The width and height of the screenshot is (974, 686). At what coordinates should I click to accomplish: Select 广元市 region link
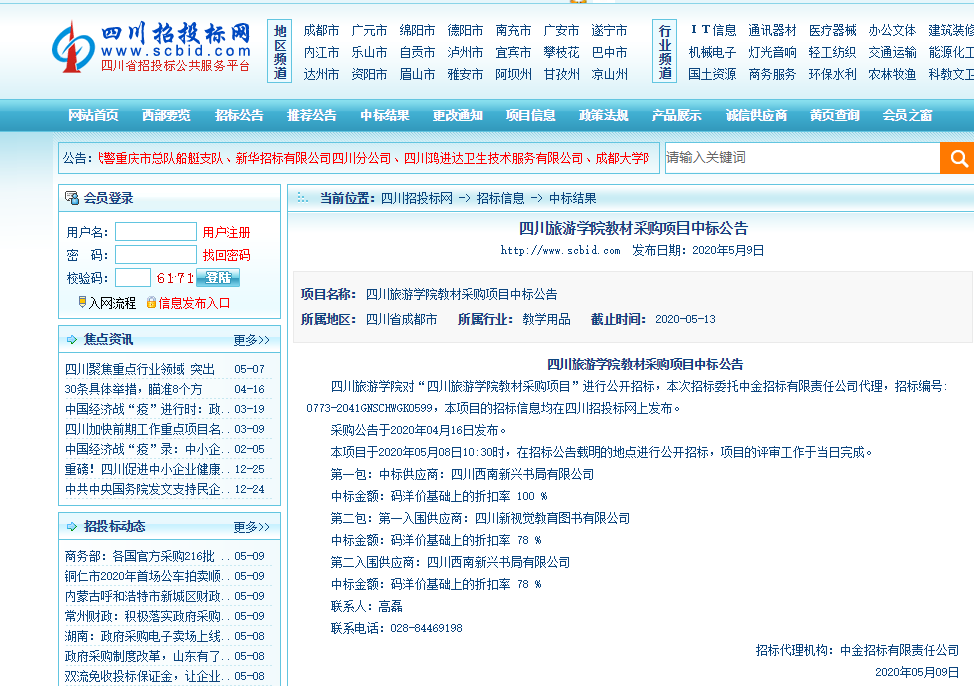tap(369, 30)
